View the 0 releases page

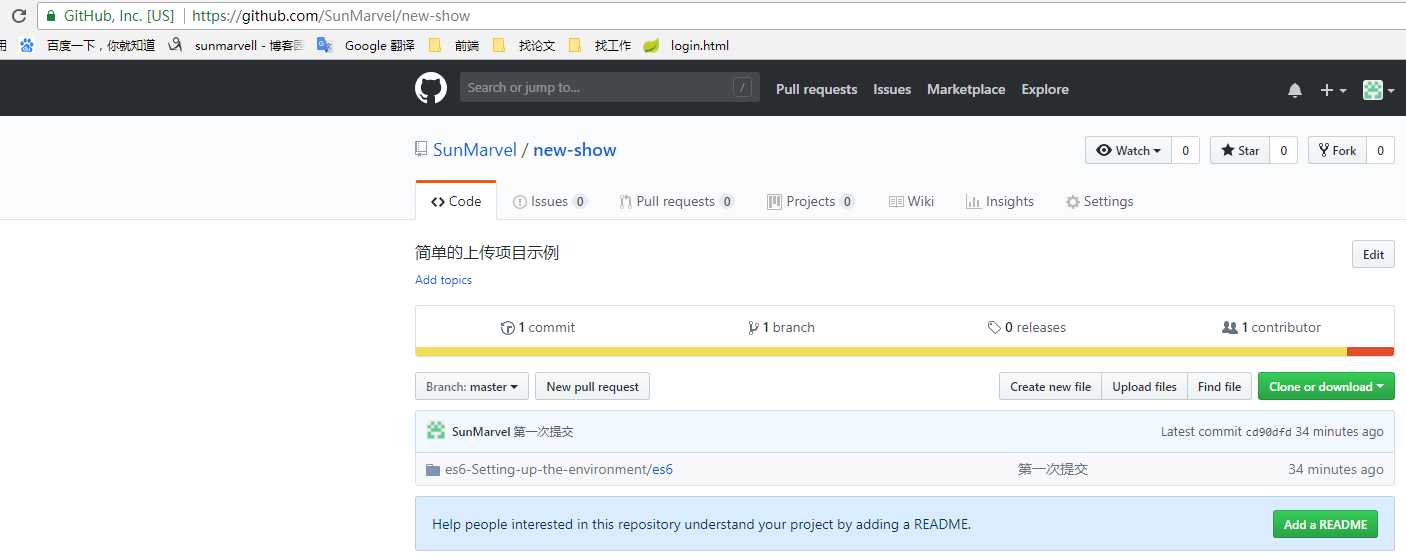point(1026,327)
